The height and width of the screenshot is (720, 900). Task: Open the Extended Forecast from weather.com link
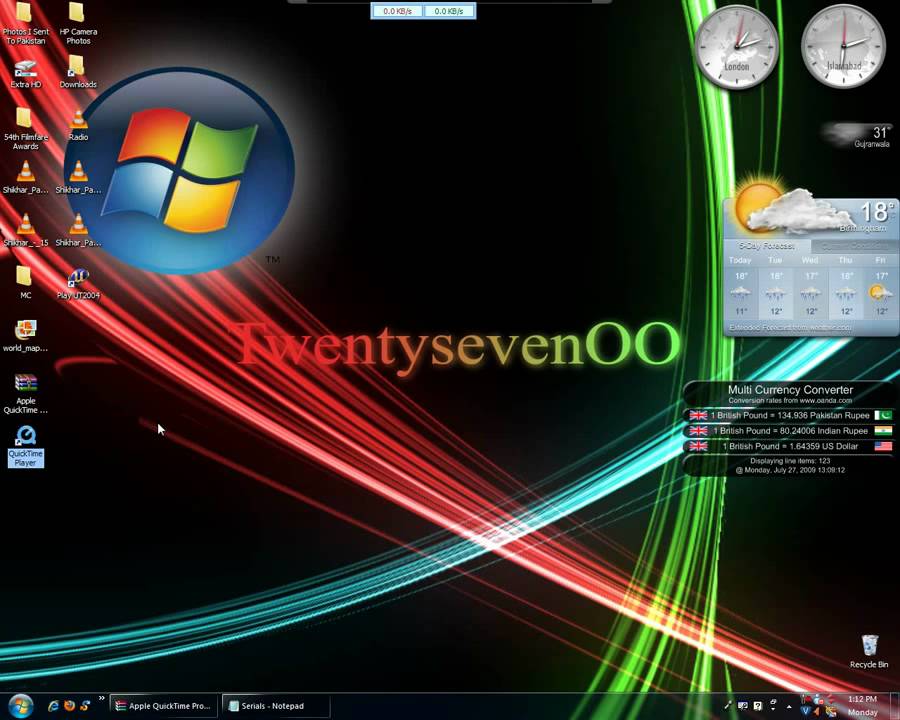point(790,327)
